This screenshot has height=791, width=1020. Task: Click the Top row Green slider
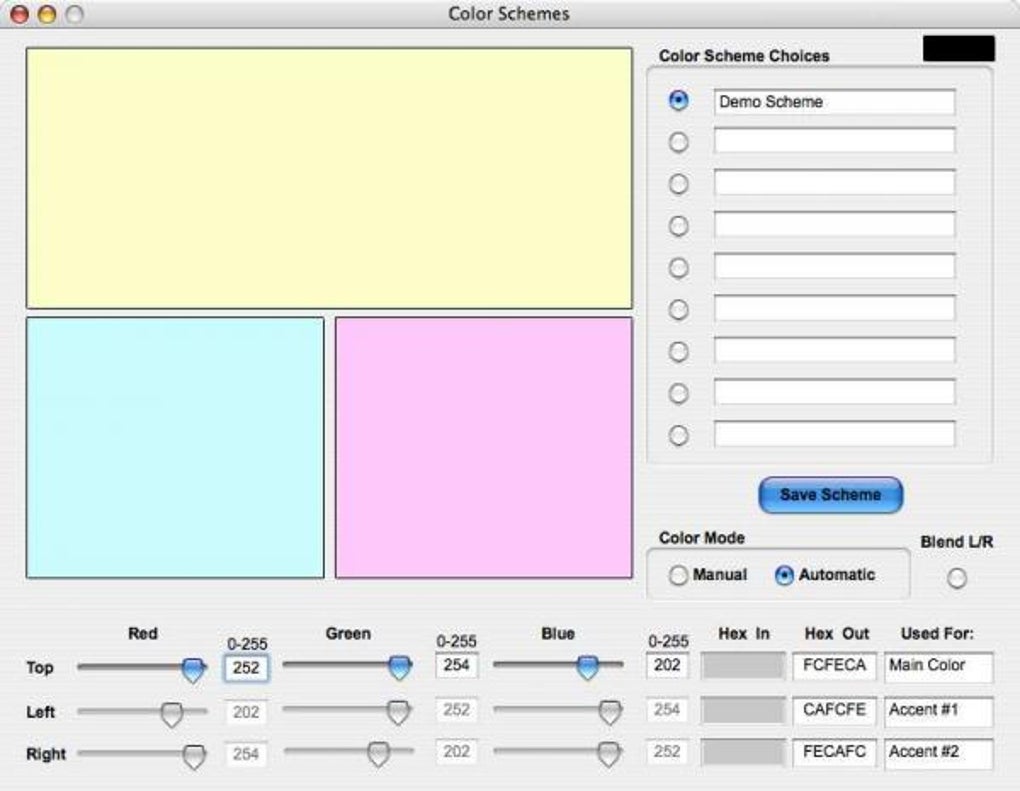coord(400,667)
